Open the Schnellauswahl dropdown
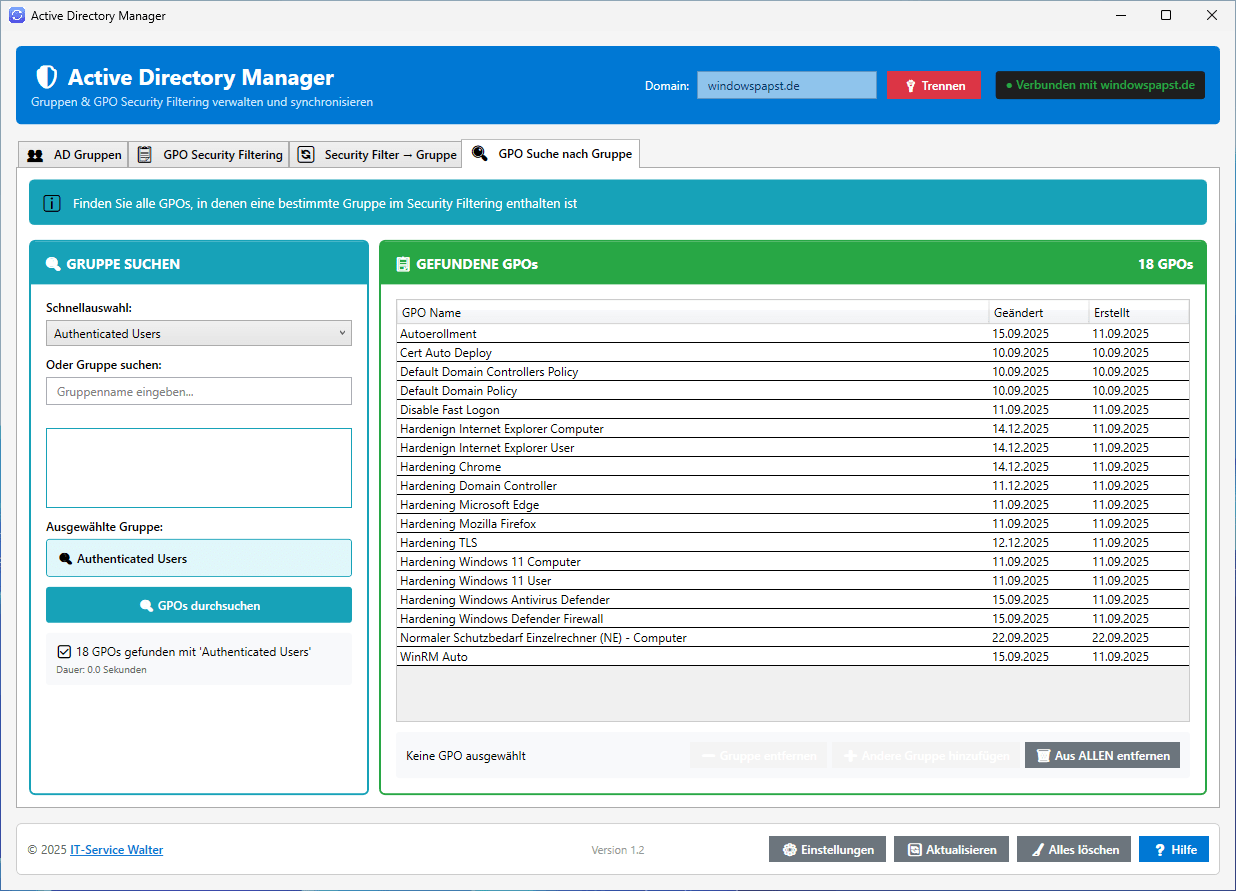The height and width of the screenshot is (891, 1236). [x=198, y=333]
